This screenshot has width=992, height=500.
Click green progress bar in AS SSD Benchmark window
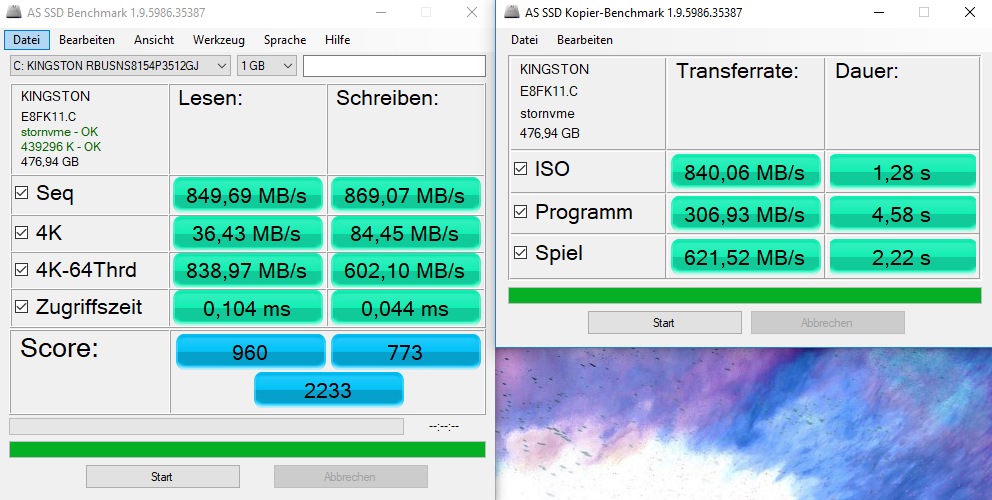[x=247, y=449]
